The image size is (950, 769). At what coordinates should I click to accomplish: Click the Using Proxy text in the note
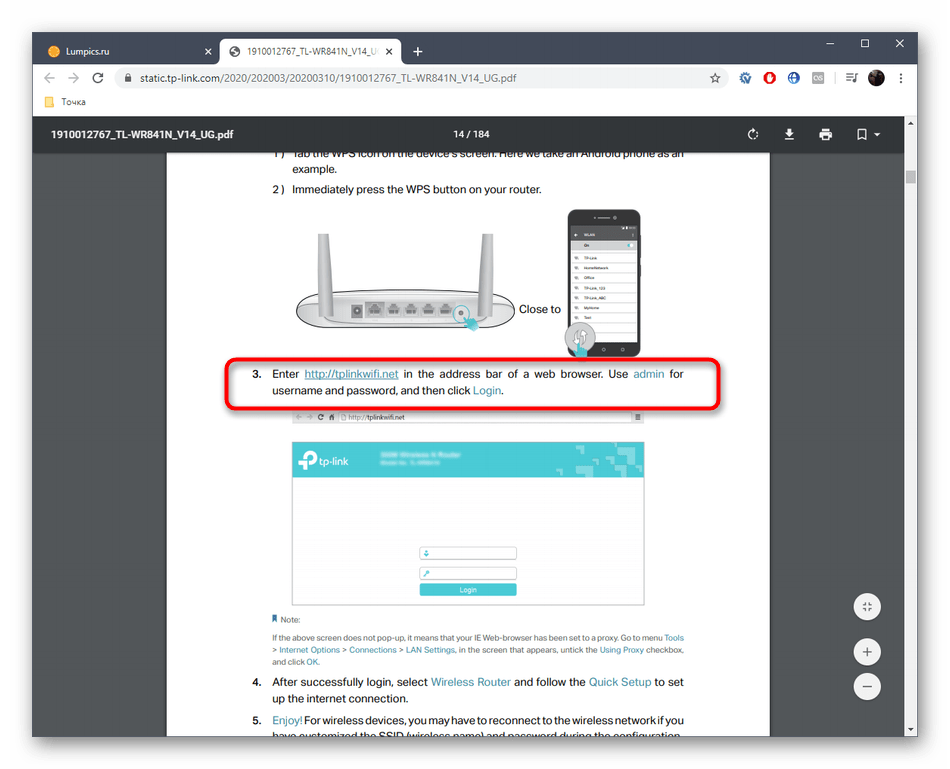point(622,650)
